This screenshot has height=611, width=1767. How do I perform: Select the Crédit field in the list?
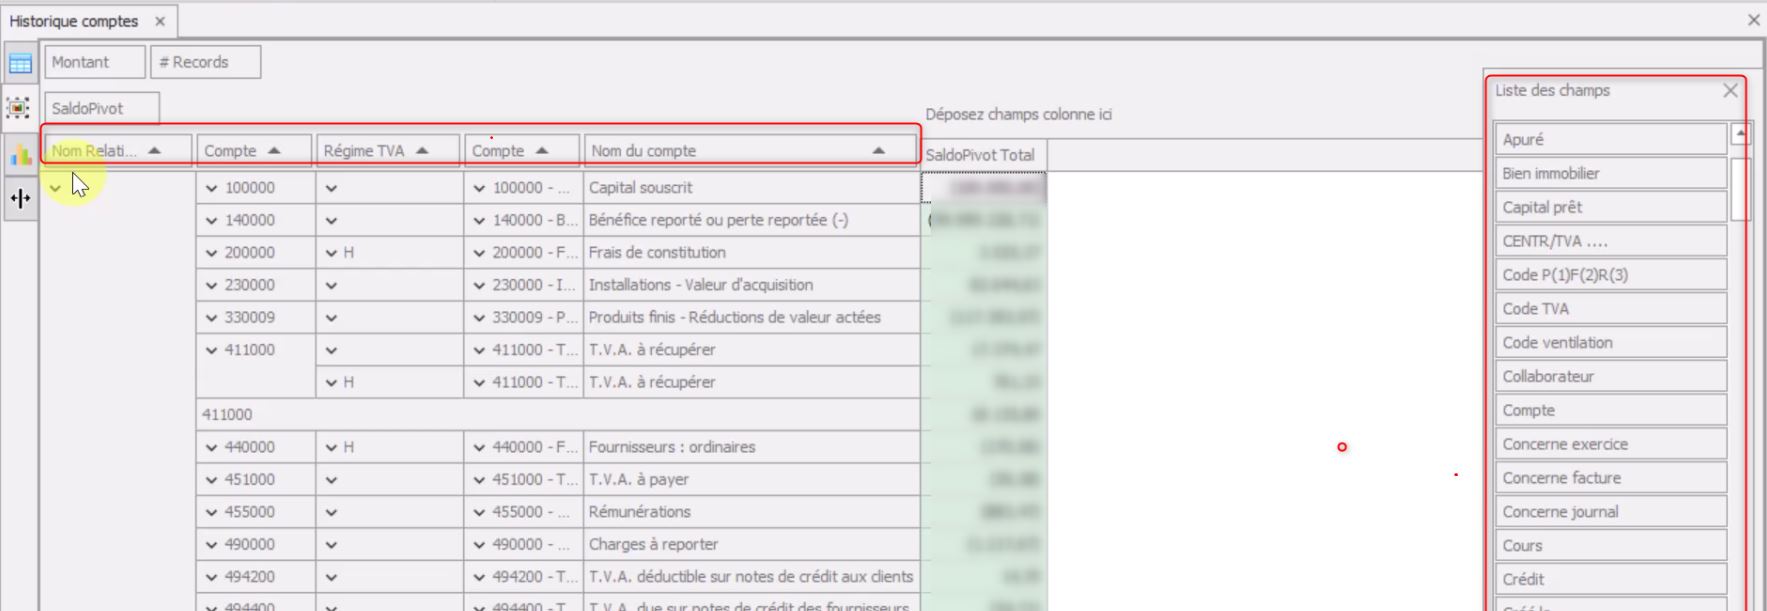click(x=1611, y=580)
